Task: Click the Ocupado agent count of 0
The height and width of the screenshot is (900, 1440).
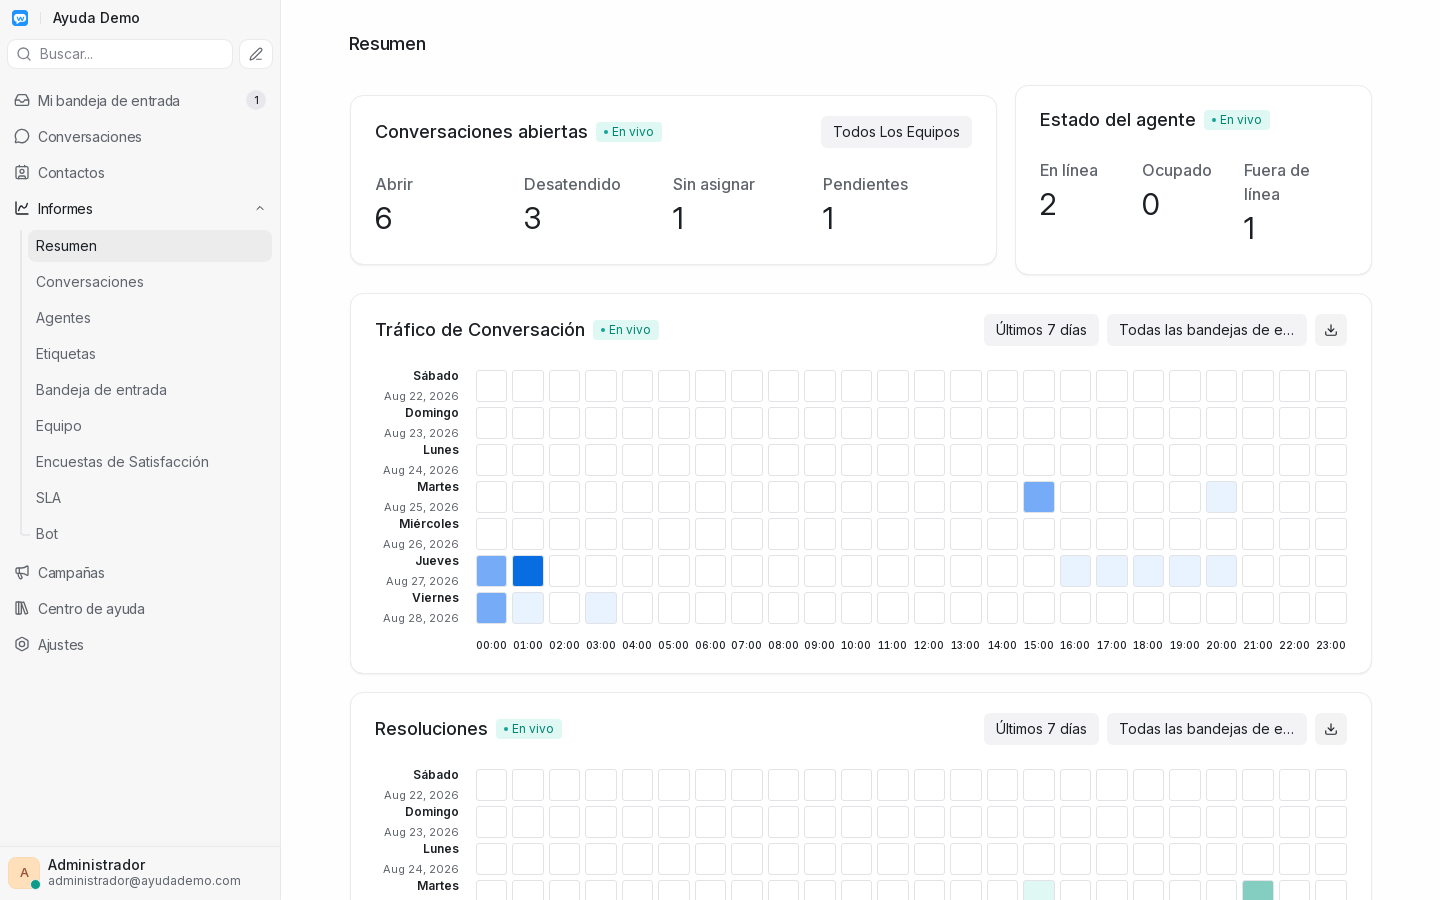Action: [1151, 204]
